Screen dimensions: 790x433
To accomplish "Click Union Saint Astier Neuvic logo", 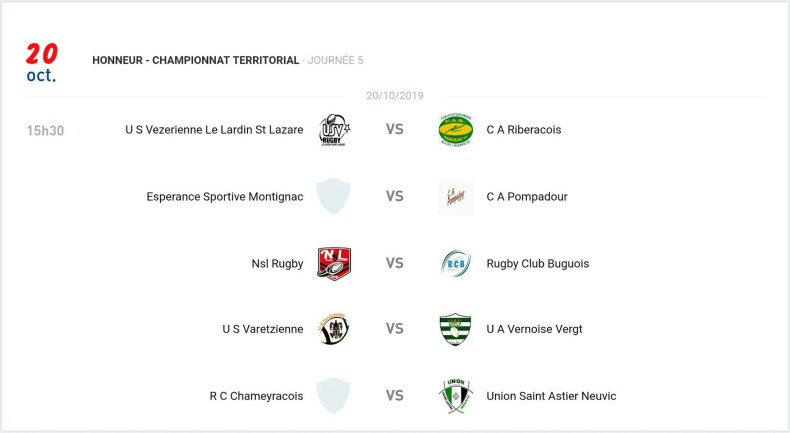I will coord(455,396).
